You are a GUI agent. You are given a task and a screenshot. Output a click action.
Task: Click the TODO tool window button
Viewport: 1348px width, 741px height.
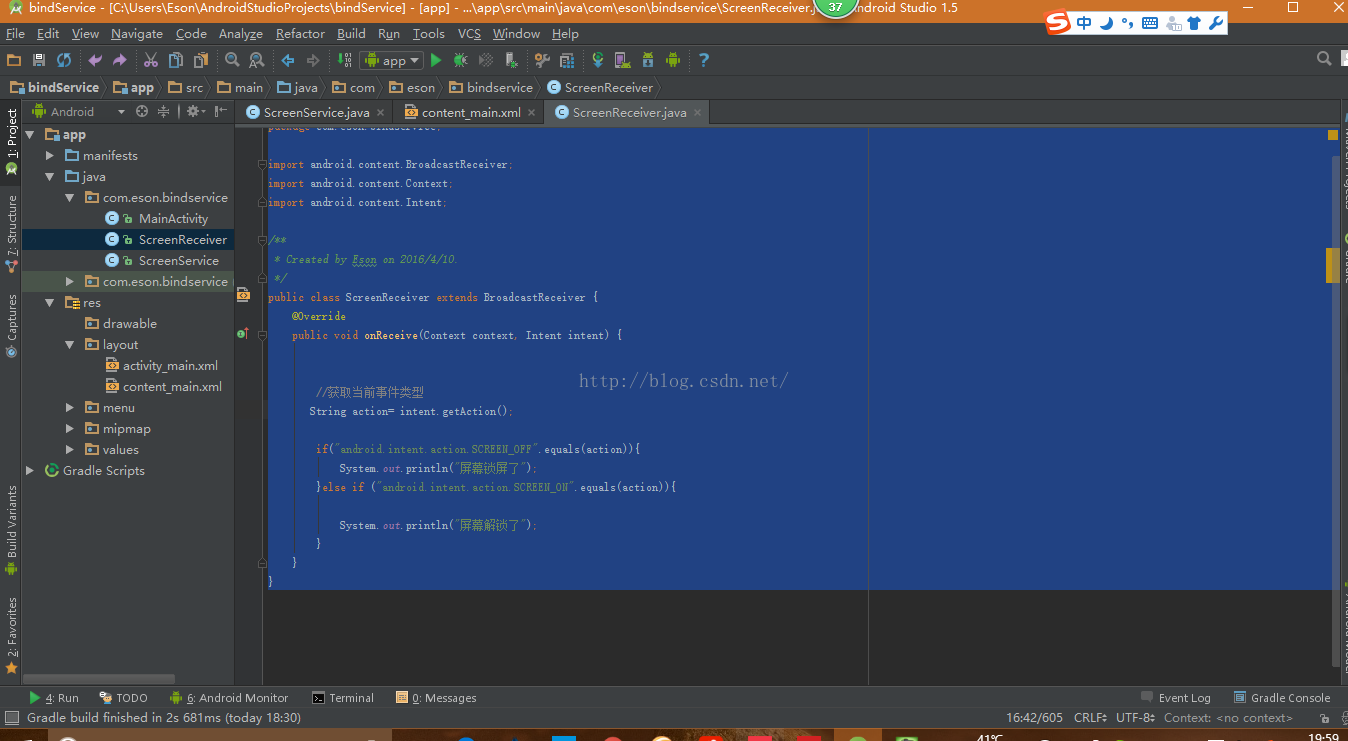[123, 698]
